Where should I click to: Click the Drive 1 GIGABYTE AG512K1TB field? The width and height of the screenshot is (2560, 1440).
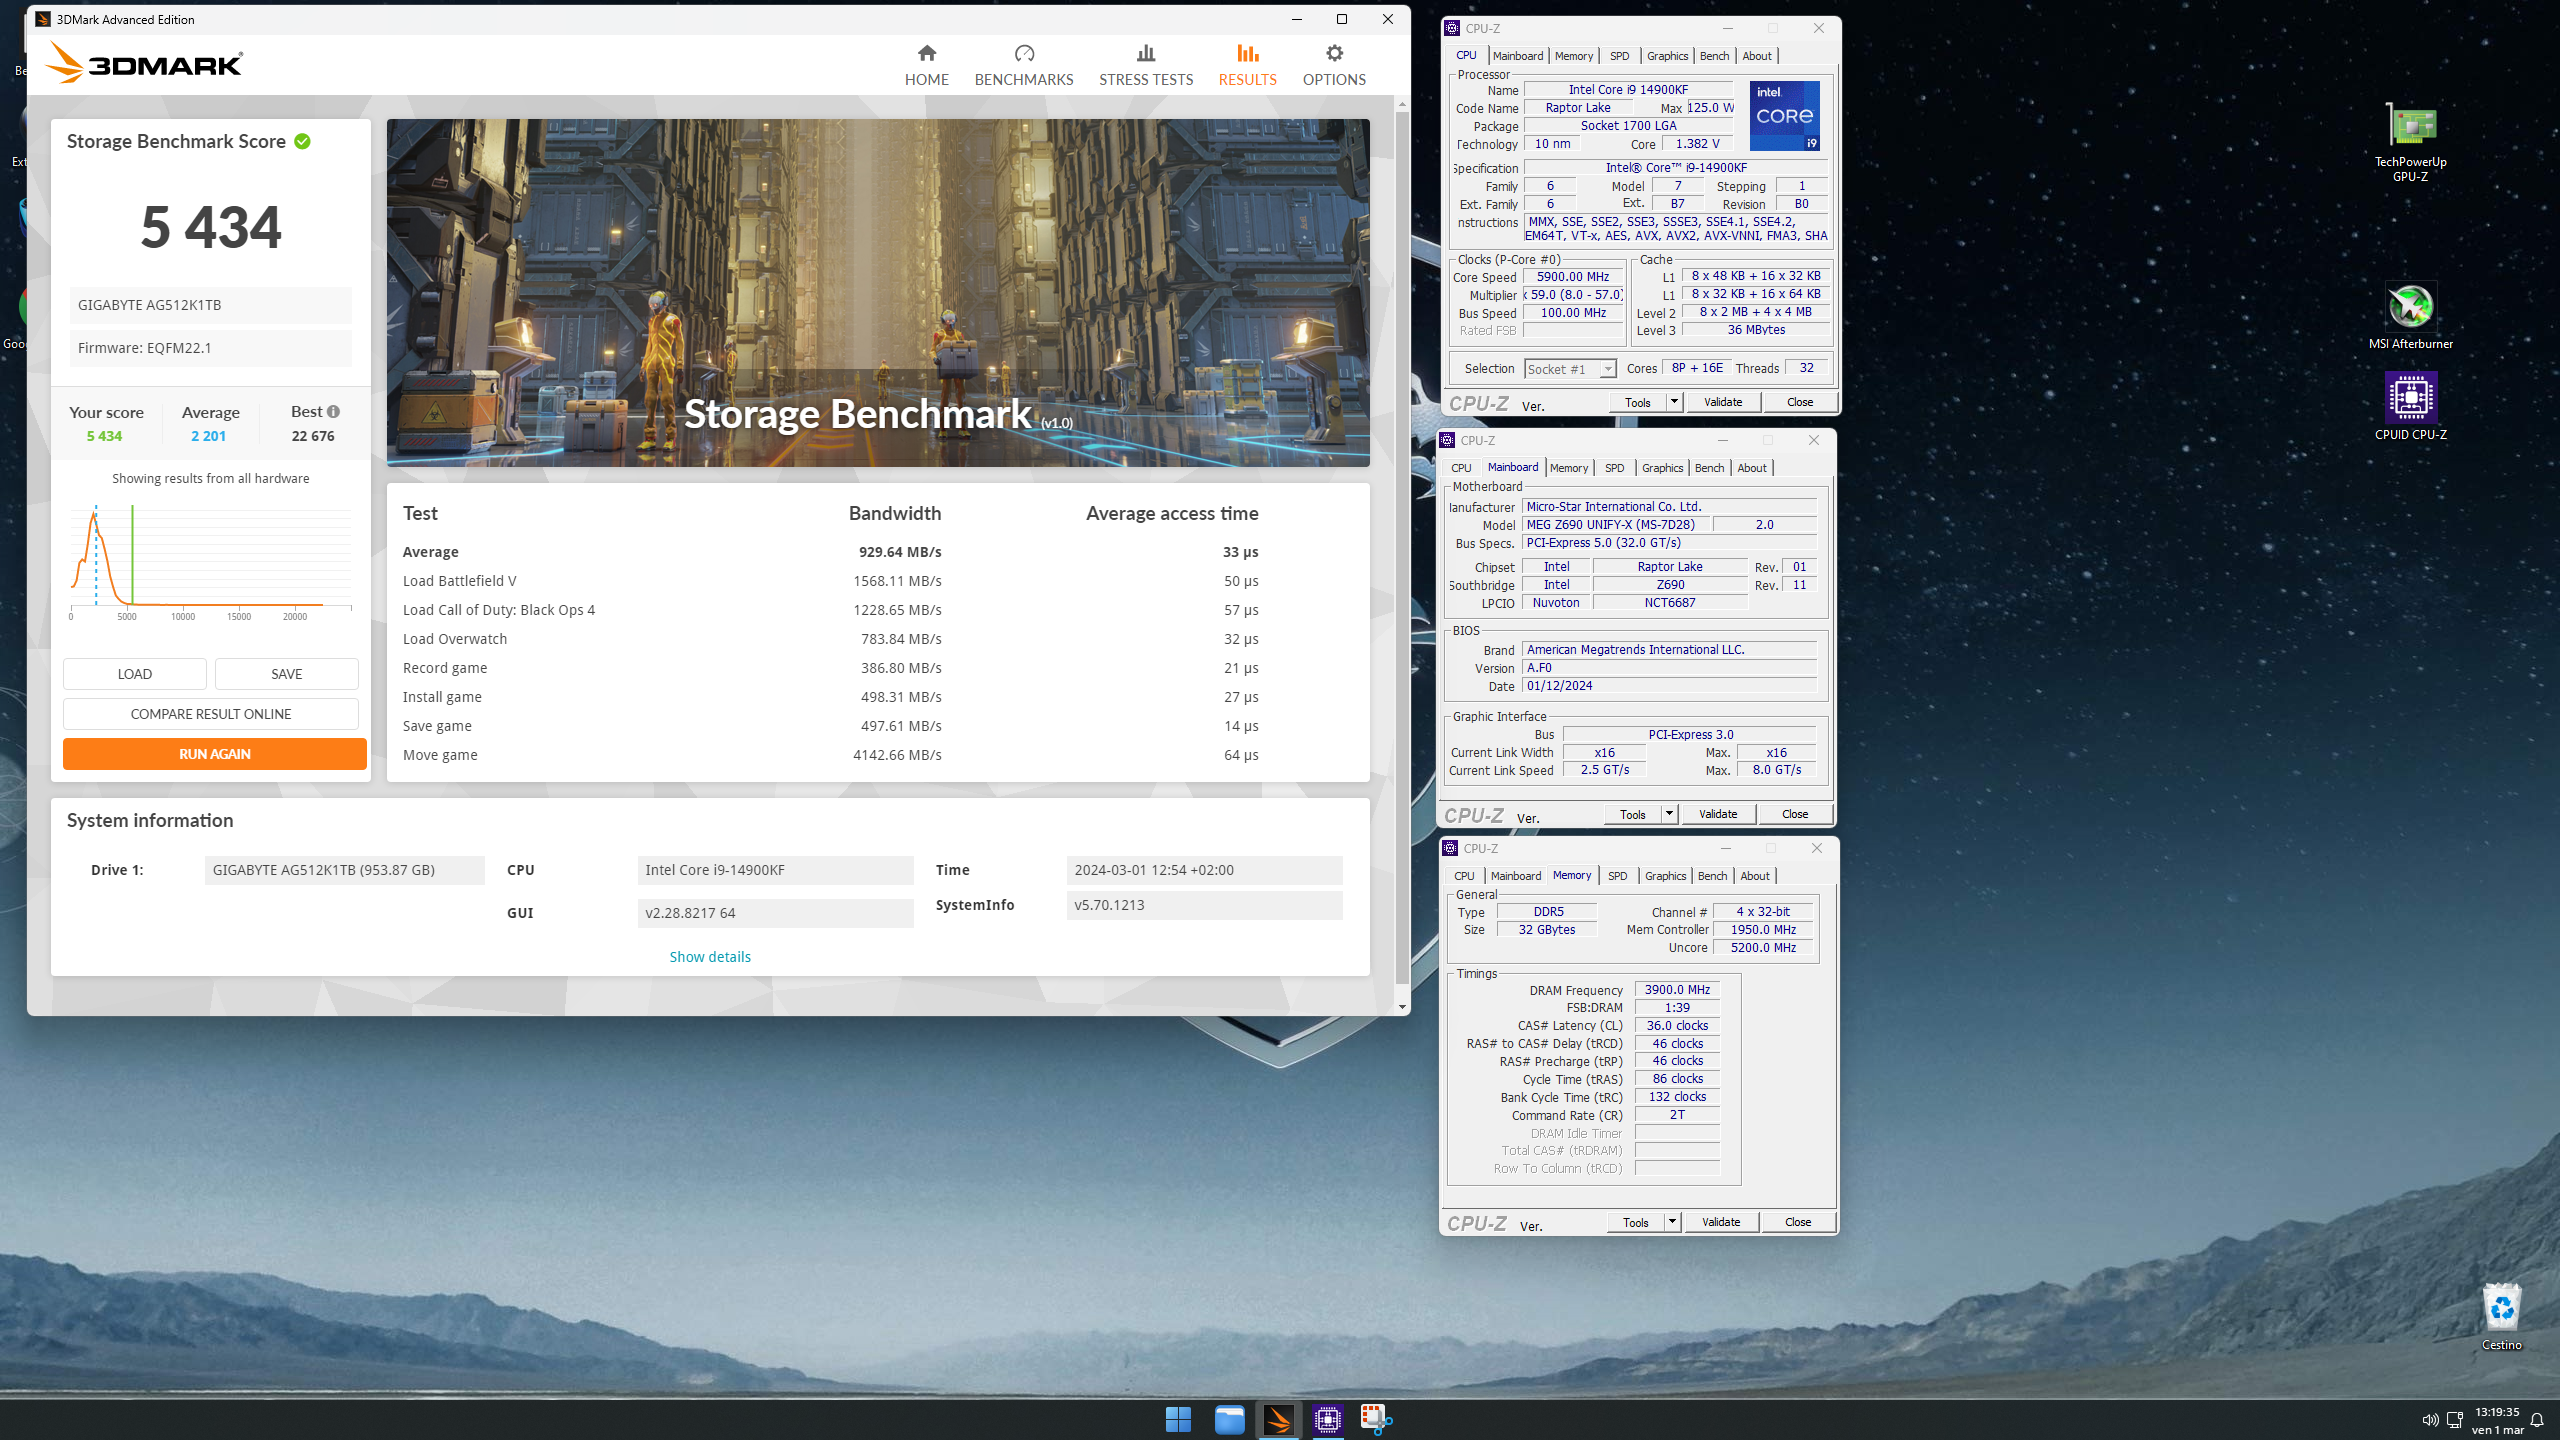click(344, 870)
